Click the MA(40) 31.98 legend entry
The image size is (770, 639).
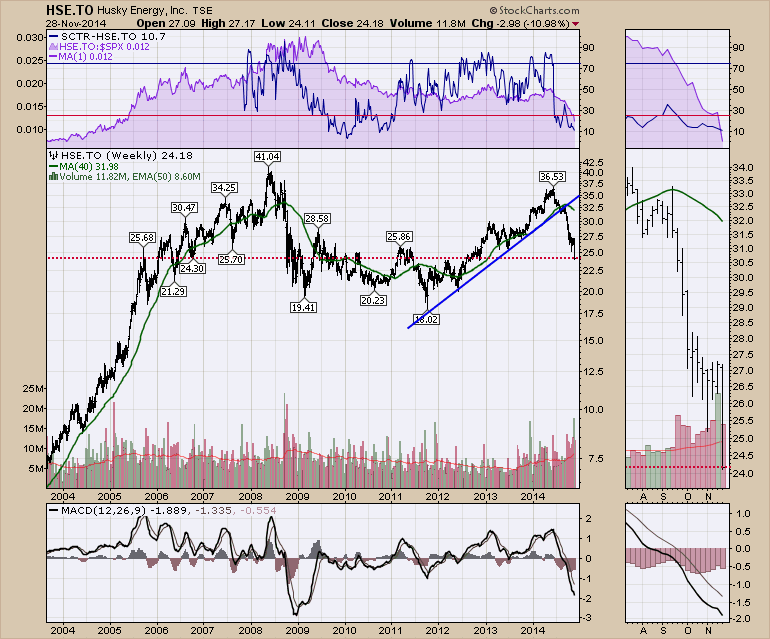pos(89,167)
